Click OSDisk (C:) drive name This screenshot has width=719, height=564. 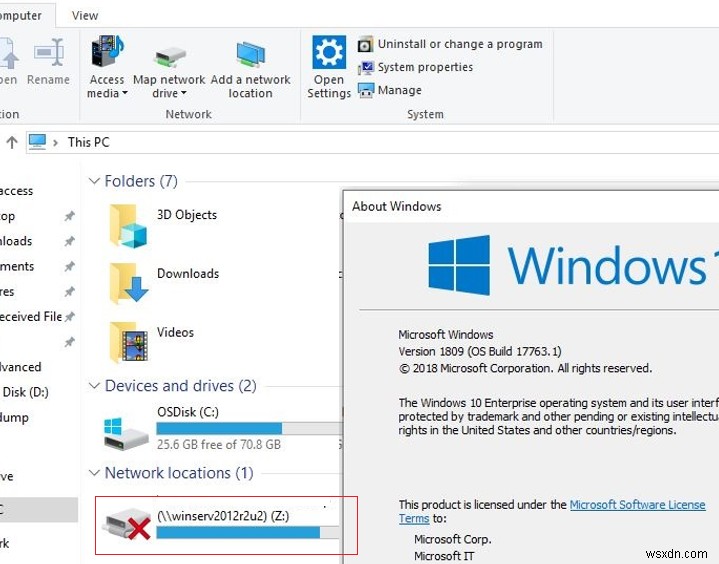pyautogui.click(x=188, y=412)
